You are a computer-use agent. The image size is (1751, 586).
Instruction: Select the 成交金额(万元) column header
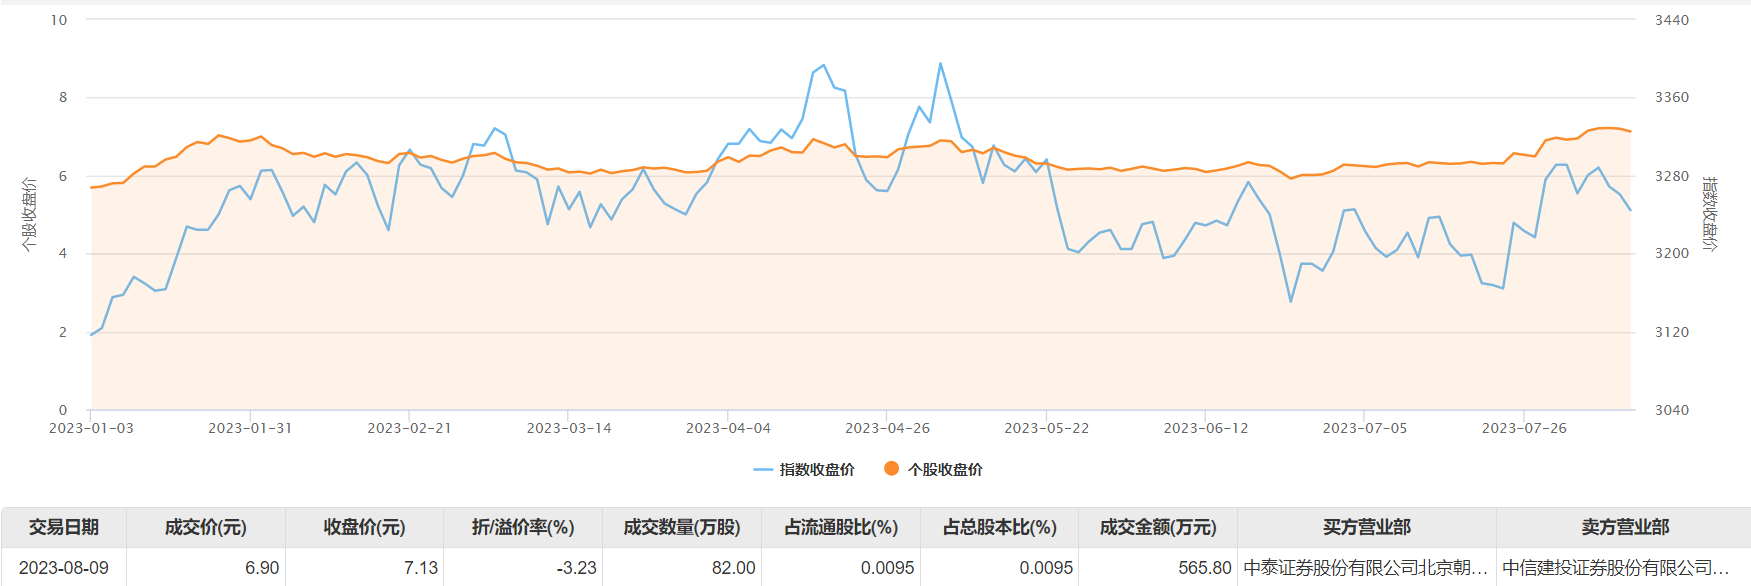coord(1158,527)
